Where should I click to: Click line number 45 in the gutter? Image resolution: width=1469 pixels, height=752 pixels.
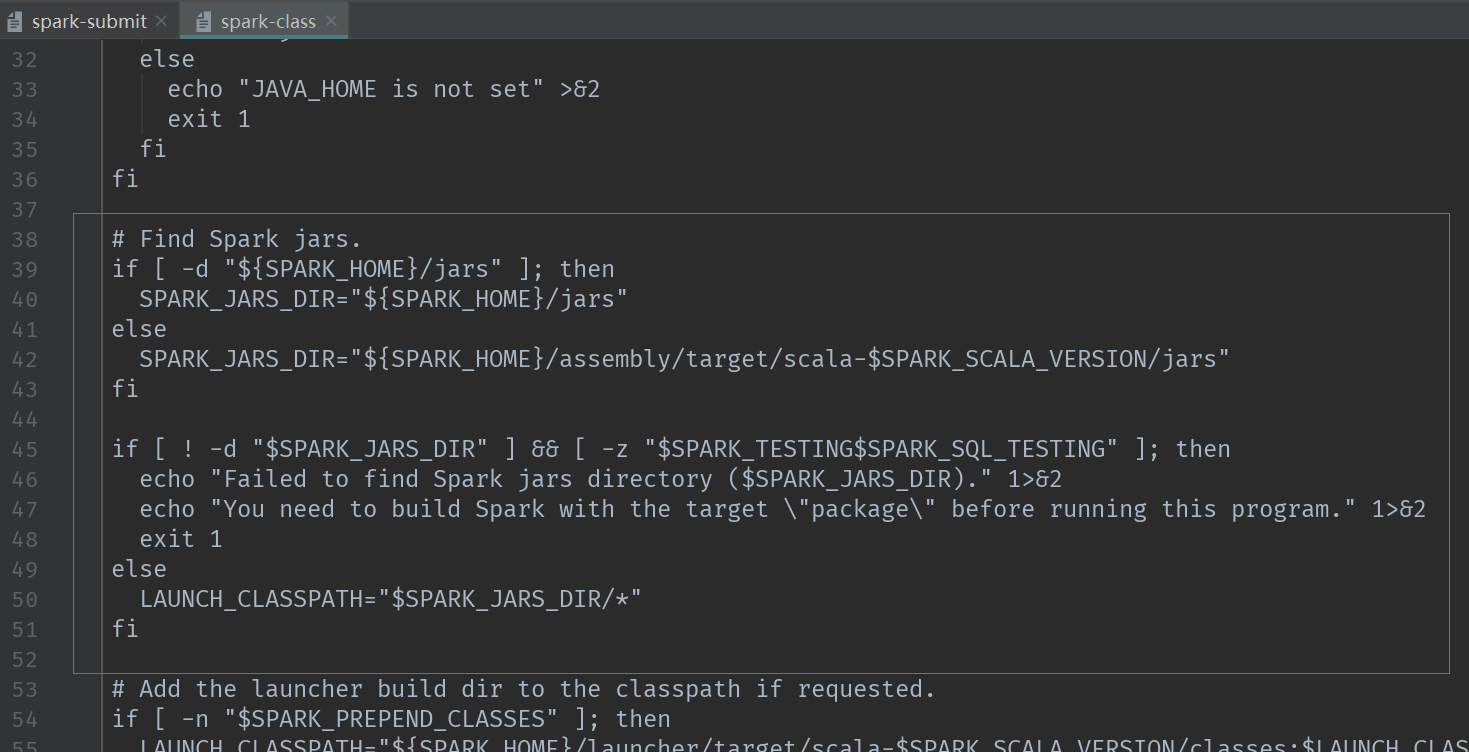pos(25,449)
